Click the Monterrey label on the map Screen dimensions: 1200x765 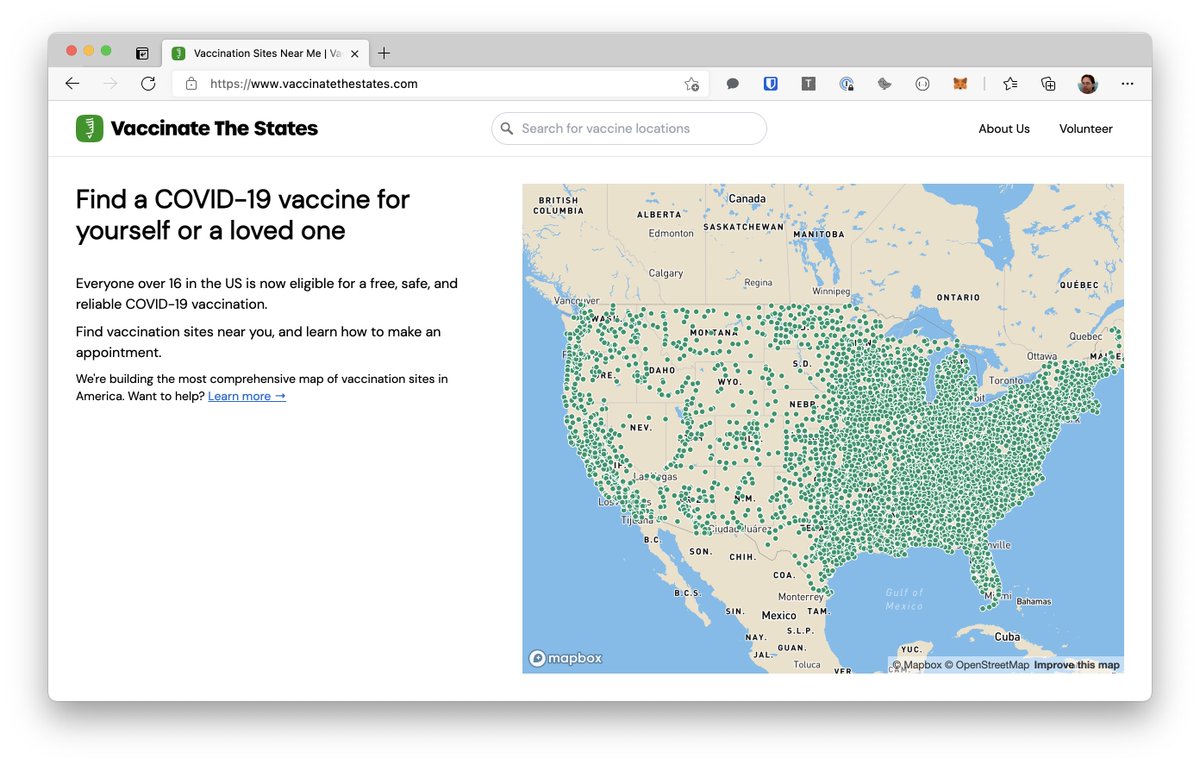coord(800,597)
